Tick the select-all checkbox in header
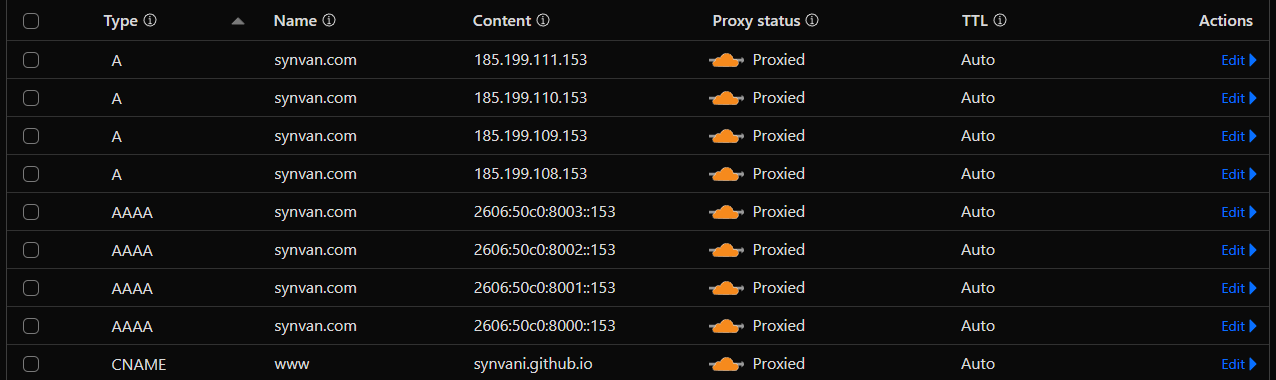 (x=31, y=21)
